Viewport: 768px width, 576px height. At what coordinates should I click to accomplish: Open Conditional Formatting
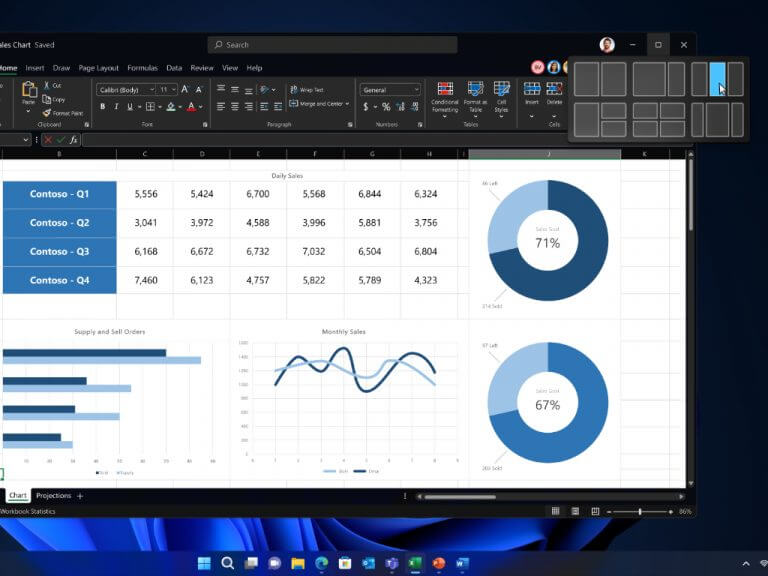[x=445, y=100]
